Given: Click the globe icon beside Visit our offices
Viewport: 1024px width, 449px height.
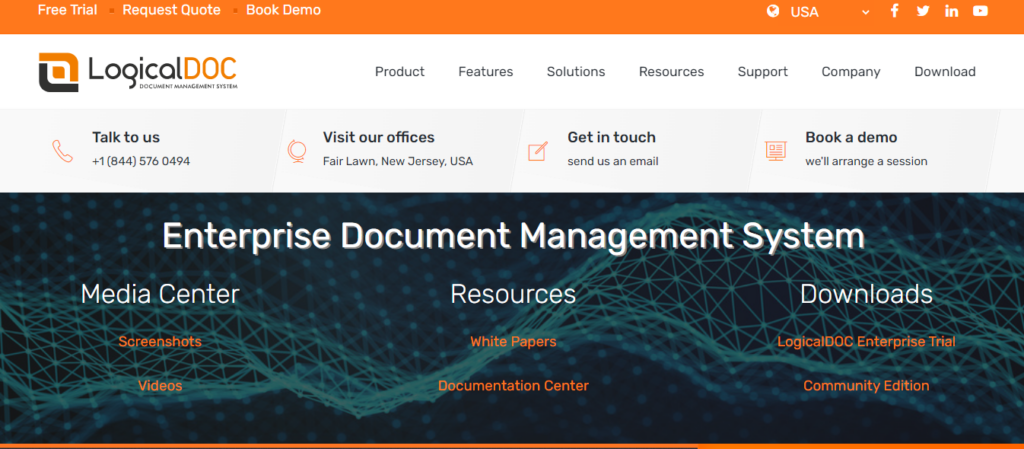Looking at the screenshot, I should pyautogui.click(x=296, y=150).
